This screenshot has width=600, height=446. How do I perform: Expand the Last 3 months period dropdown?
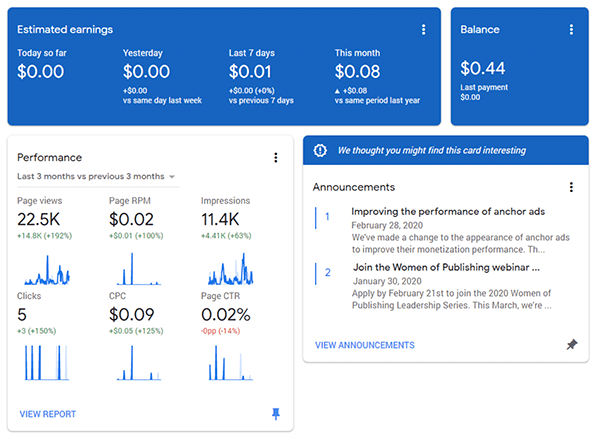[x=97, y=177]
